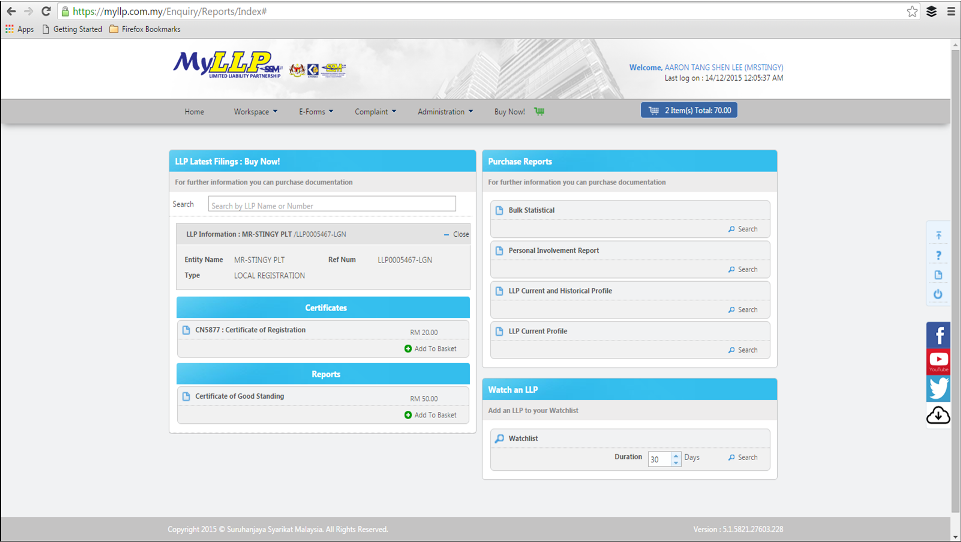This screenshot has width=961, height=542.
Task: Open the Twitter social link
Action: coord(938,389)
